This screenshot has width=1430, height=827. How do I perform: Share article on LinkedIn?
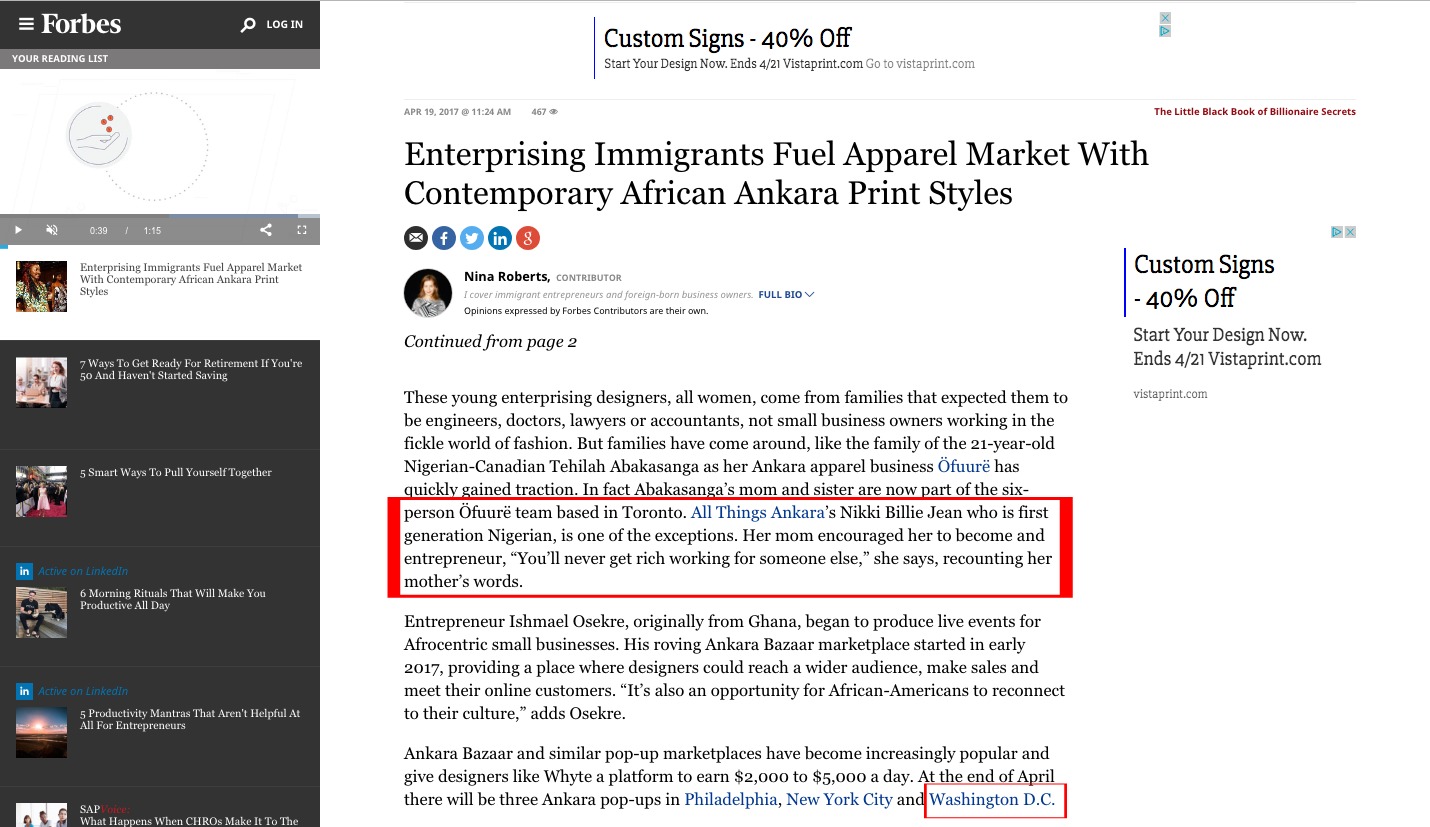tap(500, 238)
